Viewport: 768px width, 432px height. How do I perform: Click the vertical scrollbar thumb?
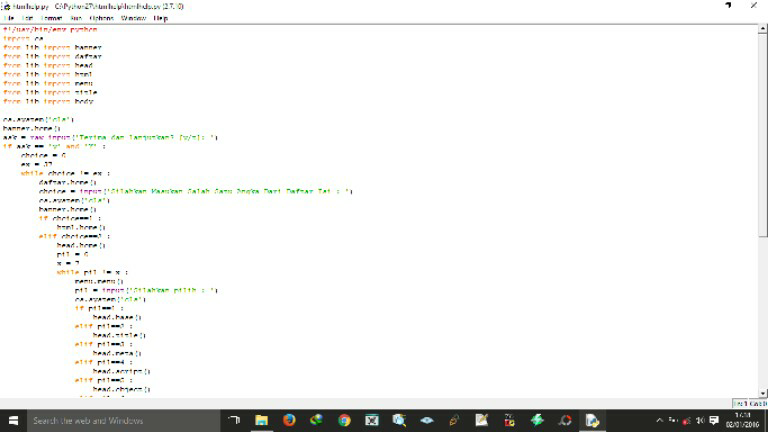(x=763, y=135)
